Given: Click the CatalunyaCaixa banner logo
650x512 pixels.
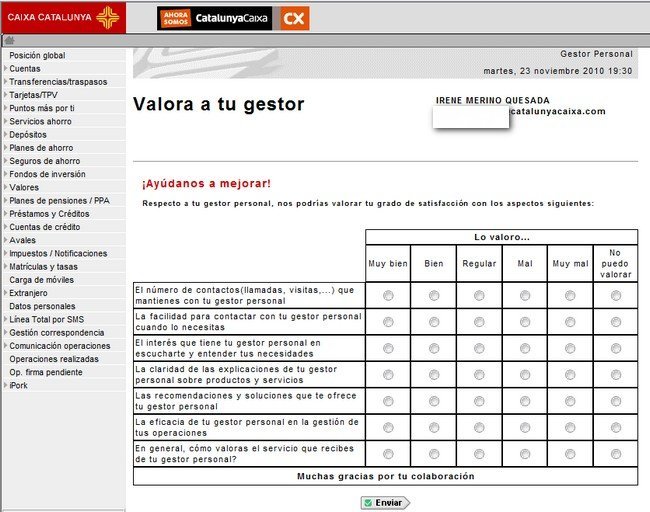Looking at the screenshot, I should pos(214,18).
